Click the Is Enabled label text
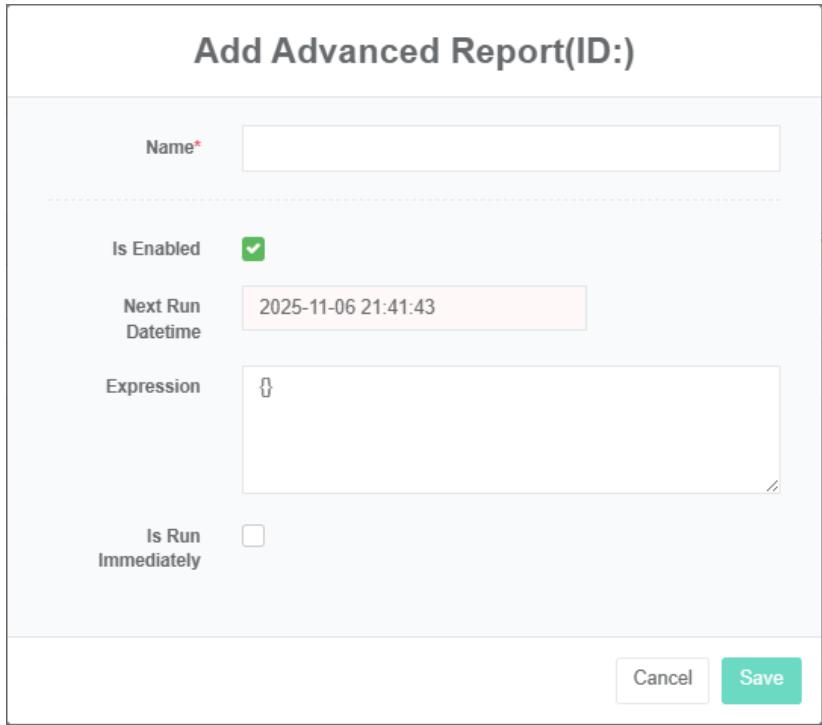Viewport: 822px width, 725px height. click(x=156, y=249)
